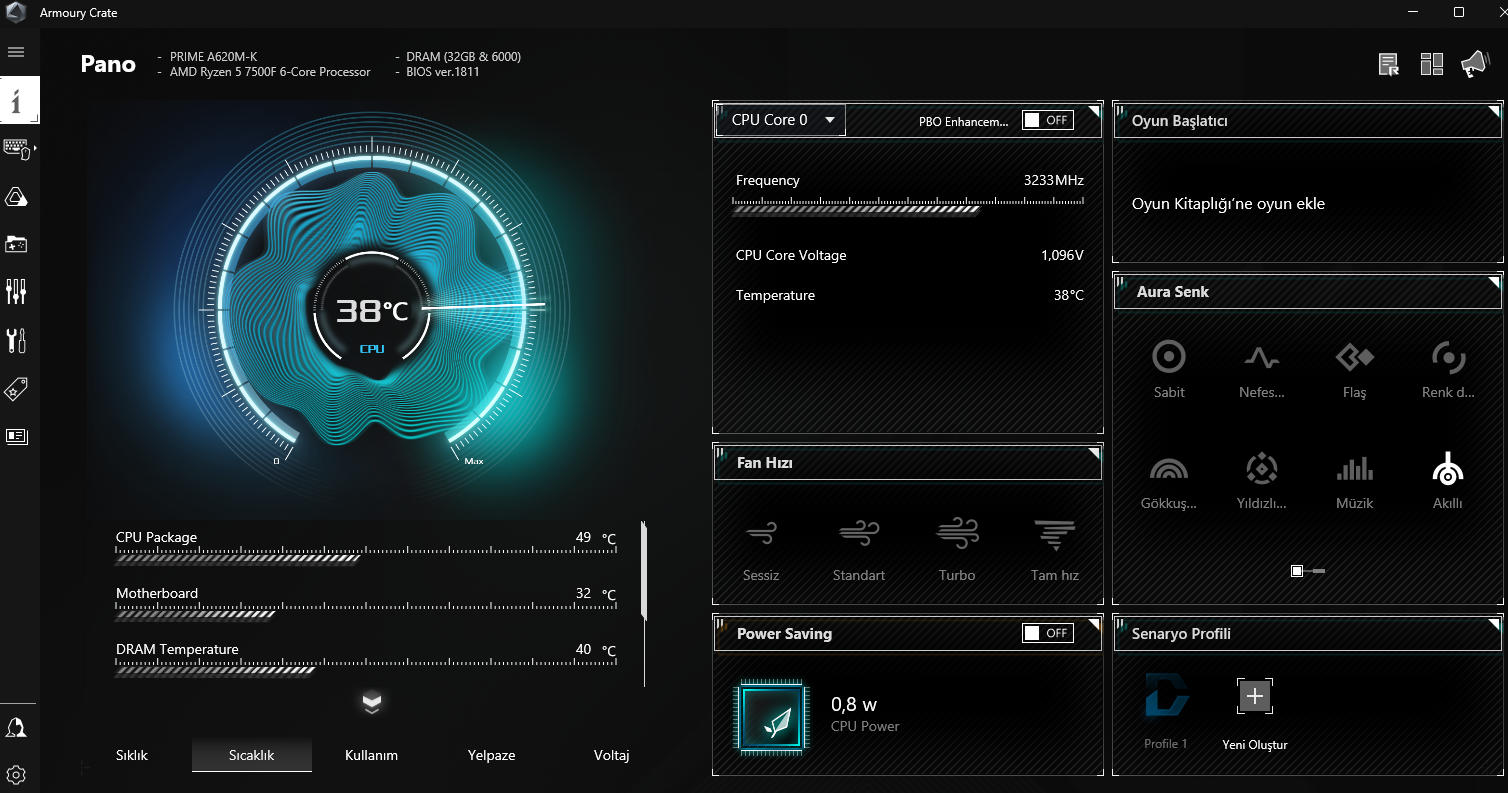Click the "3233MHz" frequency value
The height and width of the screenshot is (793, 1508).
[1054, 181]
